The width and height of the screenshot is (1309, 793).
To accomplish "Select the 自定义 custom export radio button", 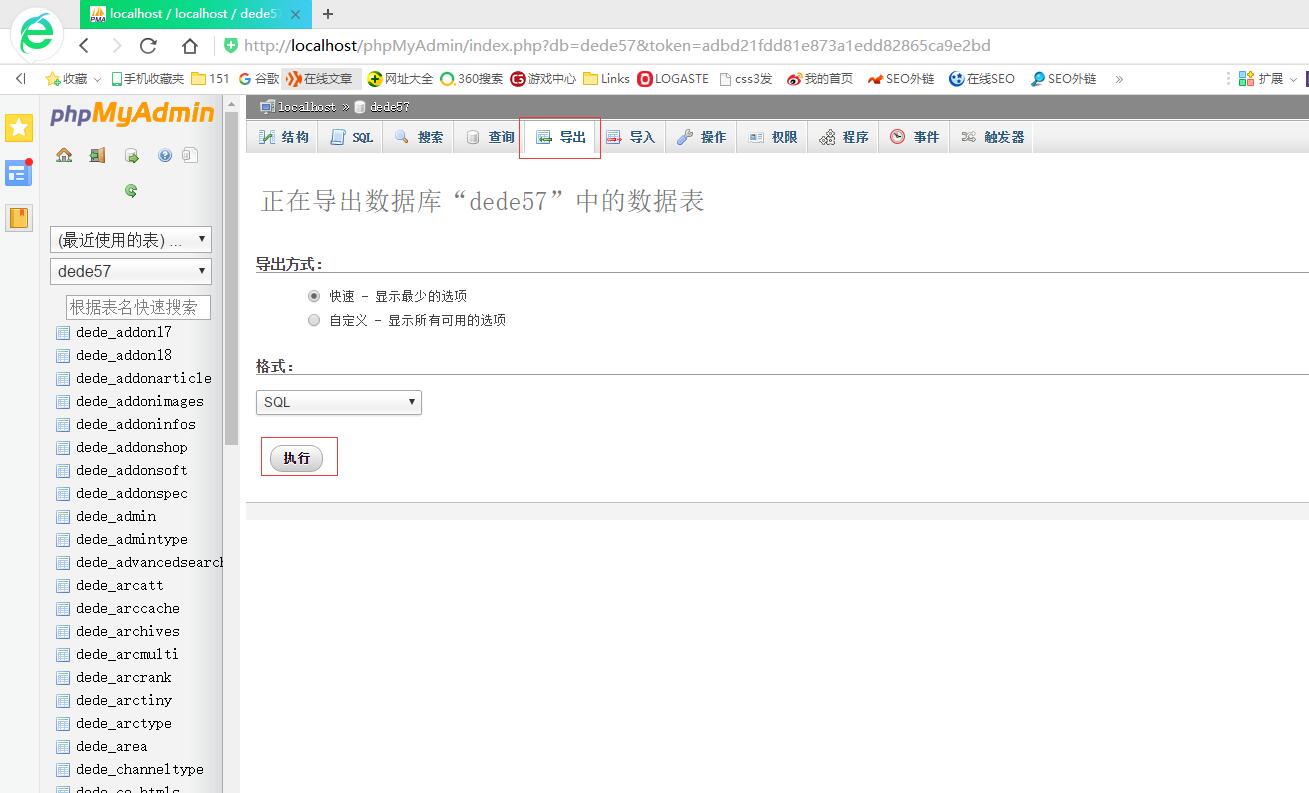I will pos(314,320).
